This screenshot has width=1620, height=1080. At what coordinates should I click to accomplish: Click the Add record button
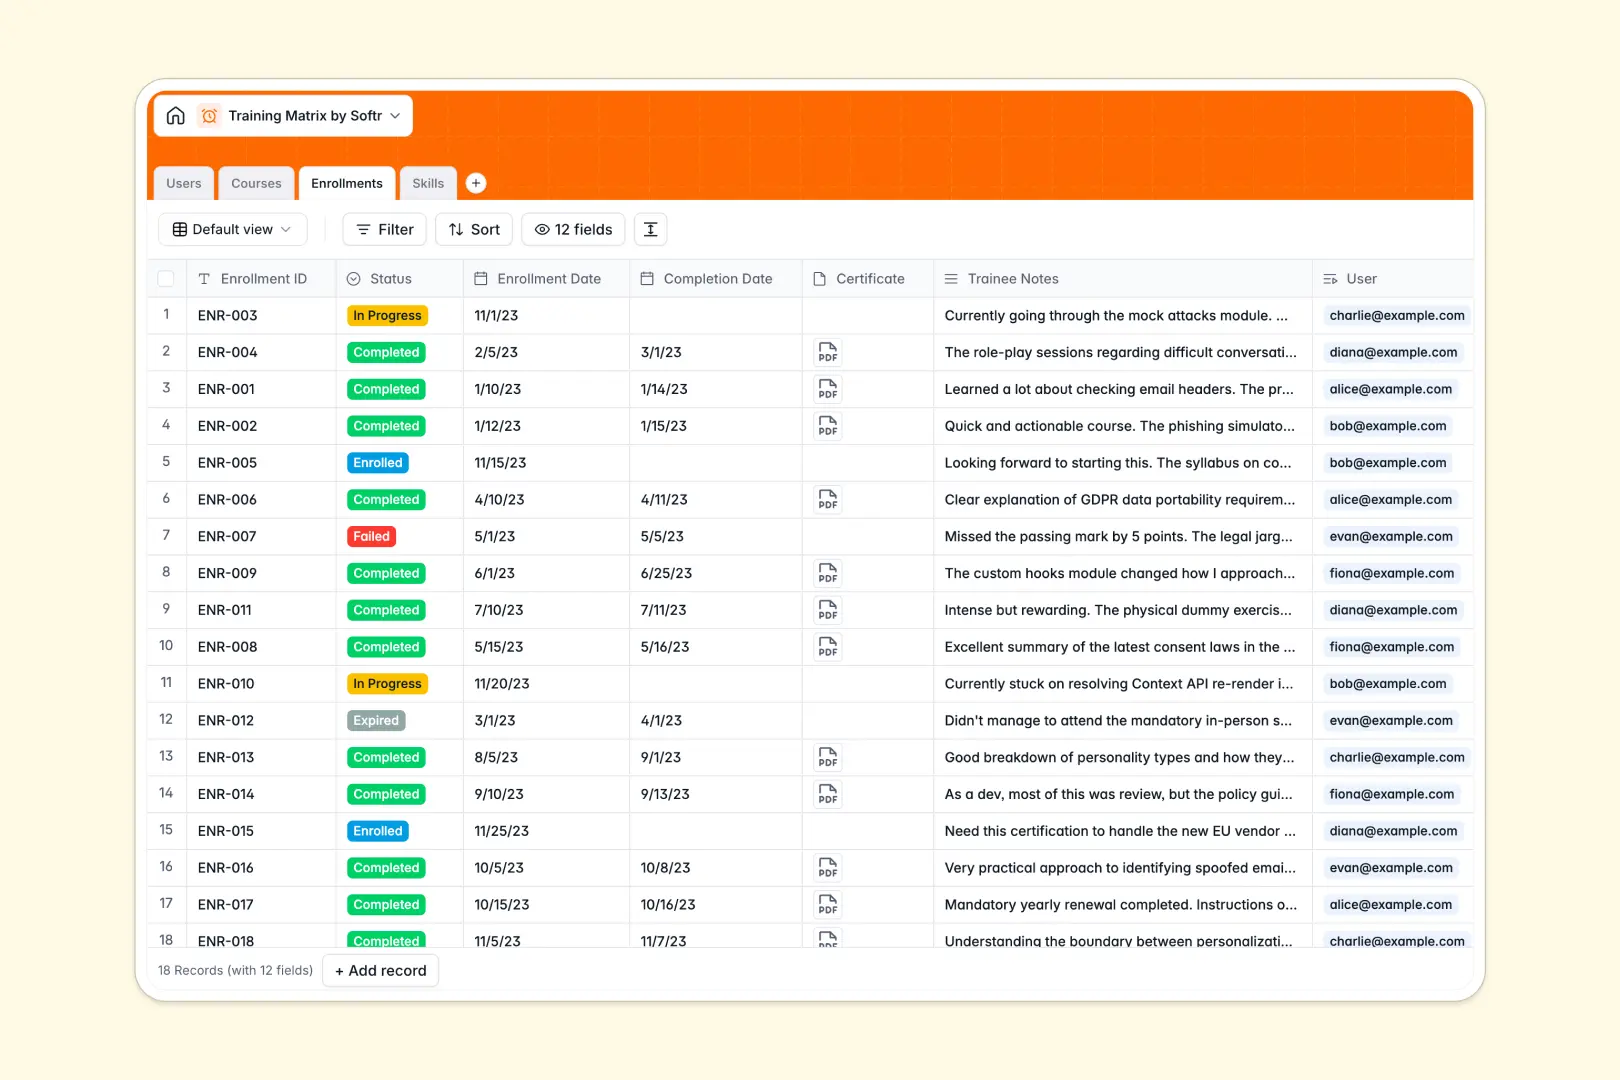pyautogui.click(x=381, y=970)
